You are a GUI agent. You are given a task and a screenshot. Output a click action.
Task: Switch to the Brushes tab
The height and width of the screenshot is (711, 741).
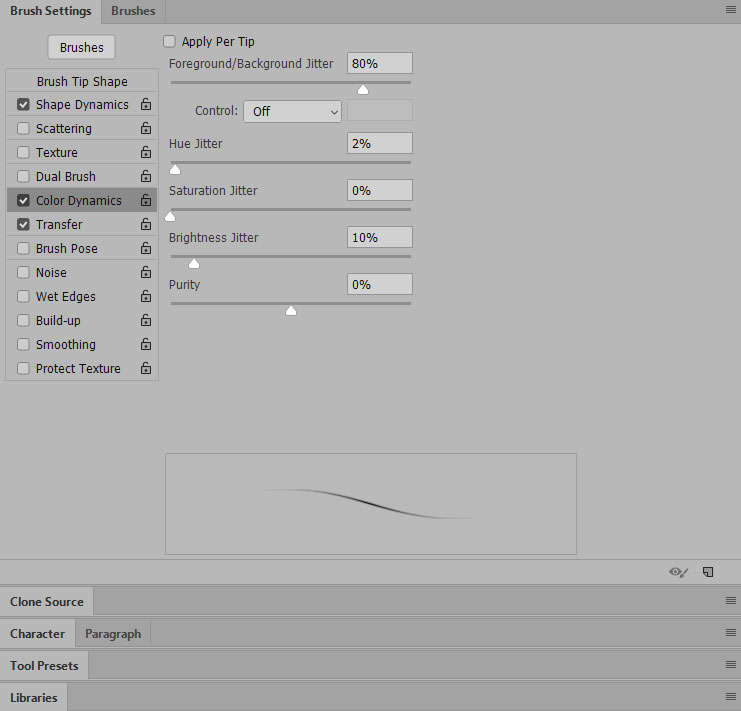coord(133,11)
